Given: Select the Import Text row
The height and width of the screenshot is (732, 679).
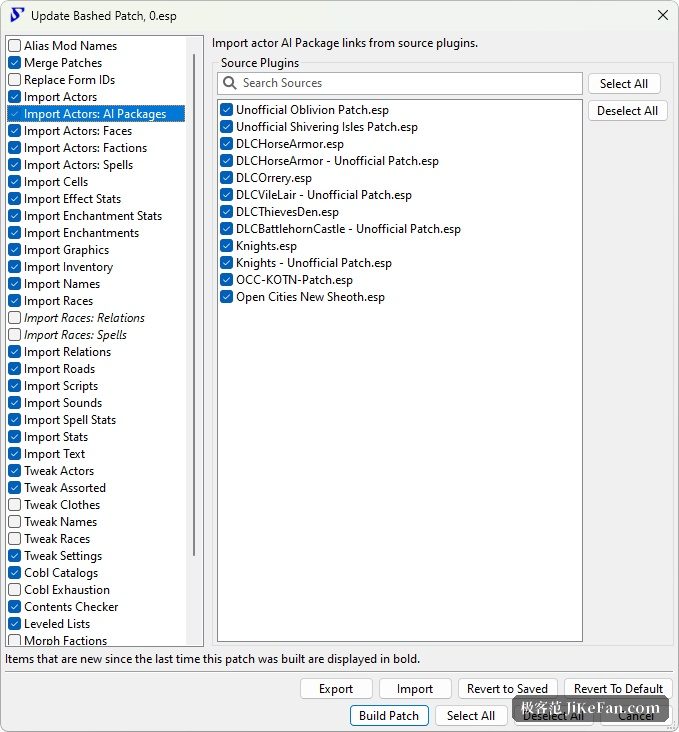Looking at the screenshot, I should click(x=96, y=454).
